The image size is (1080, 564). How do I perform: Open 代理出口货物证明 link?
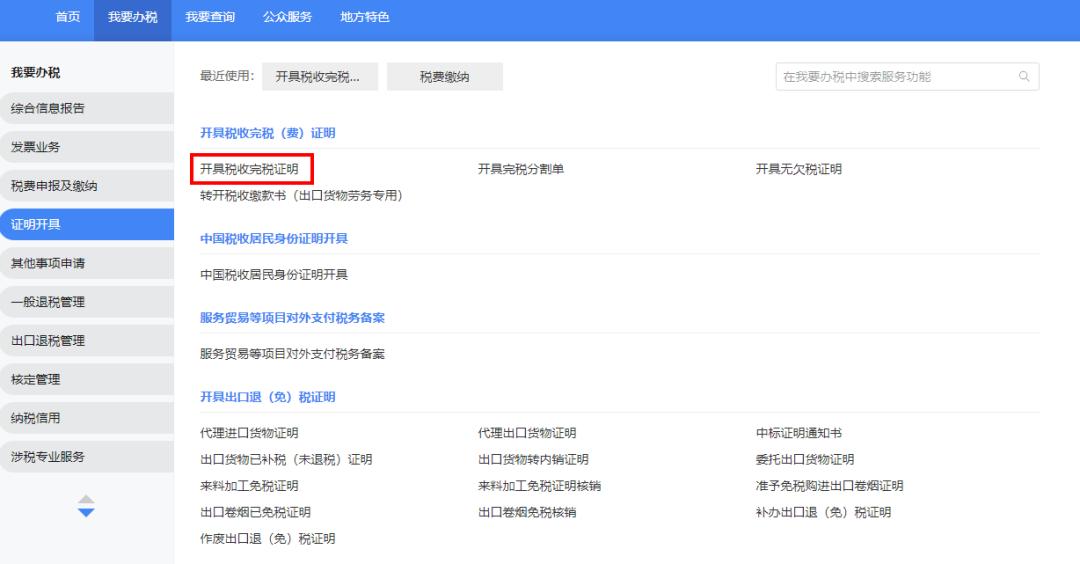[x=527, y=433]
